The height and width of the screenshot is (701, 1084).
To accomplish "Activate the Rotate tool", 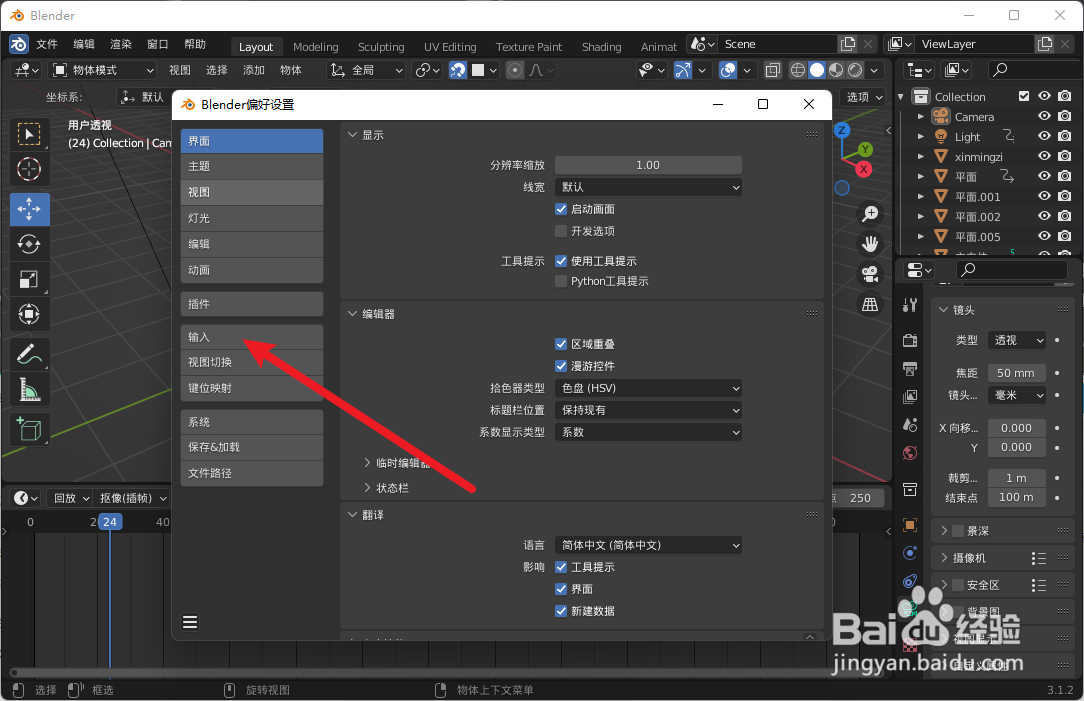I will 29,244.
